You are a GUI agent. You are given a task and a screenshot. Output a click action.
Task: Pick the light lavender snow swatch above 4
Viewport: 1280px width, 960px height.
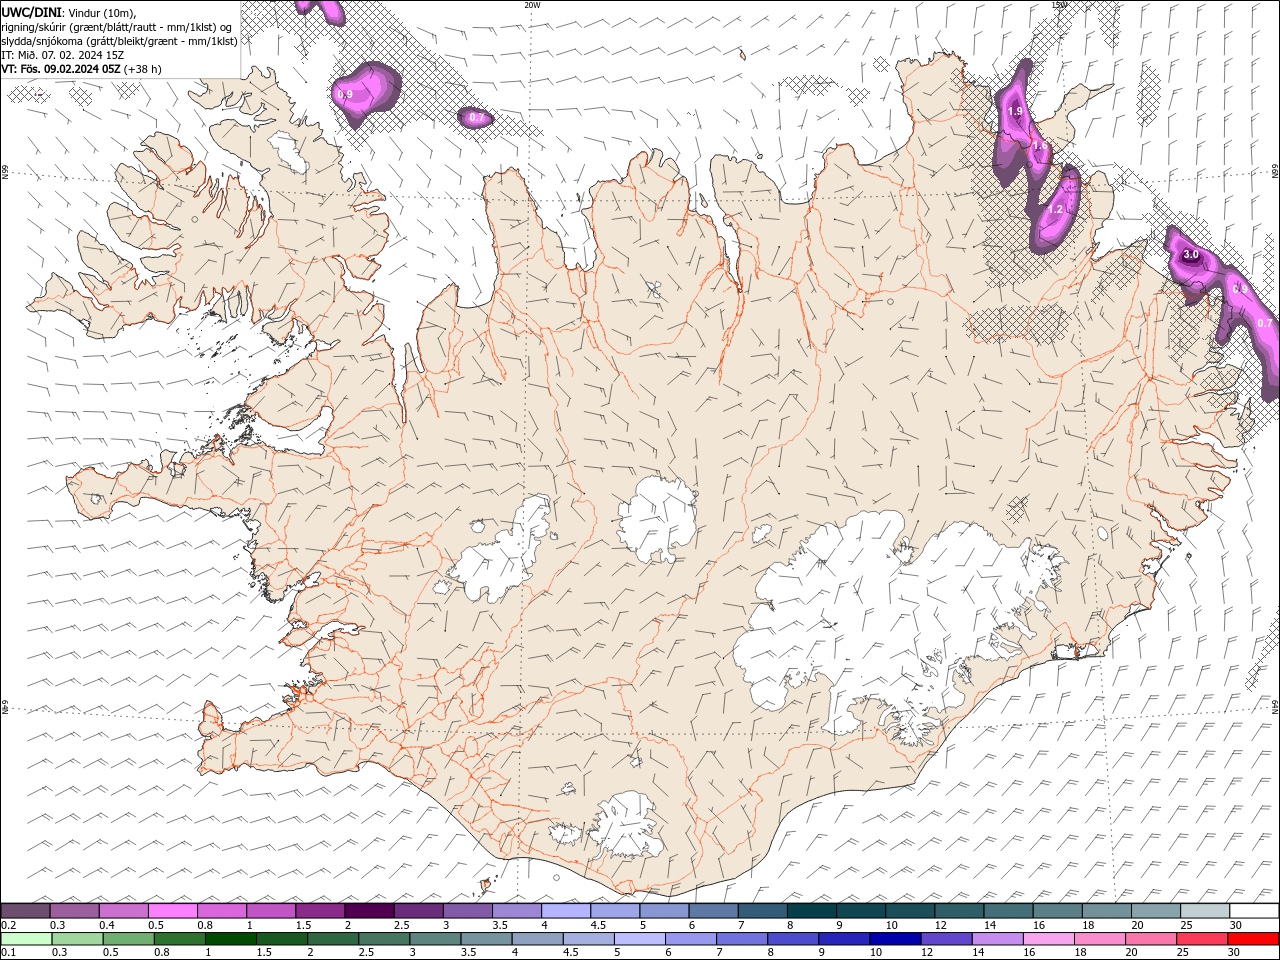pyautogui.click(x=565, y=911)
